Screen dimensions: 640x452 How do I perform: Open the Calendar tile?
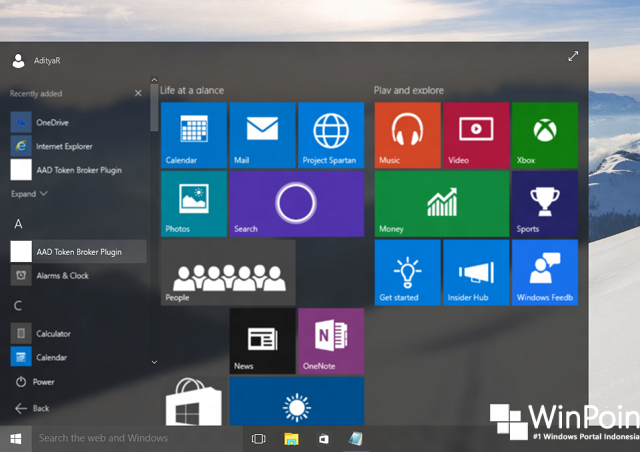click(193, 135)
